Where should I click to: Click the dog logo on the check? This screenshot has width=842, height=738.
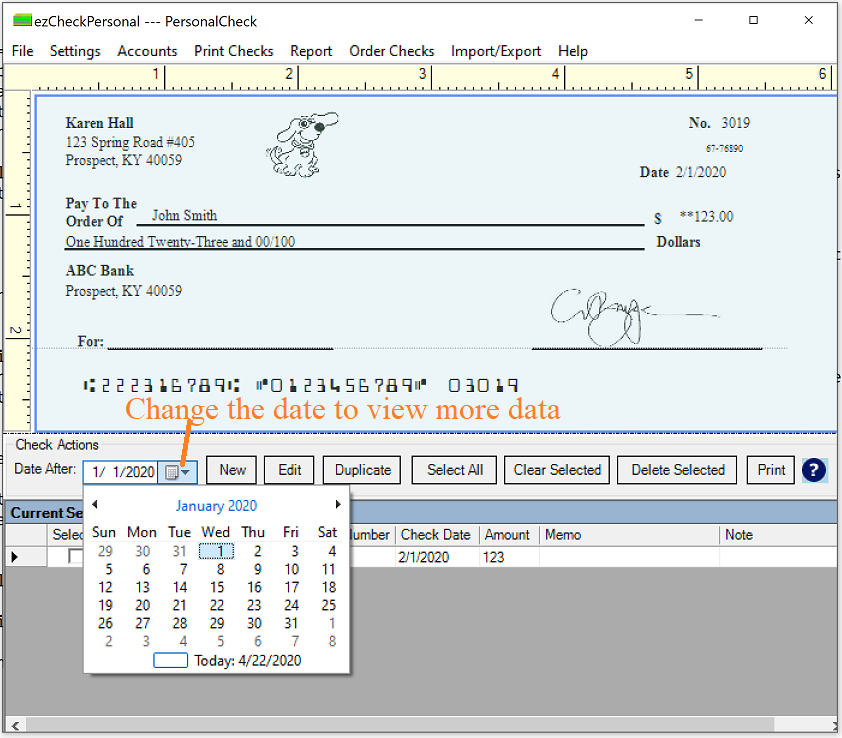pyautogui.click(x=300, y=143)
